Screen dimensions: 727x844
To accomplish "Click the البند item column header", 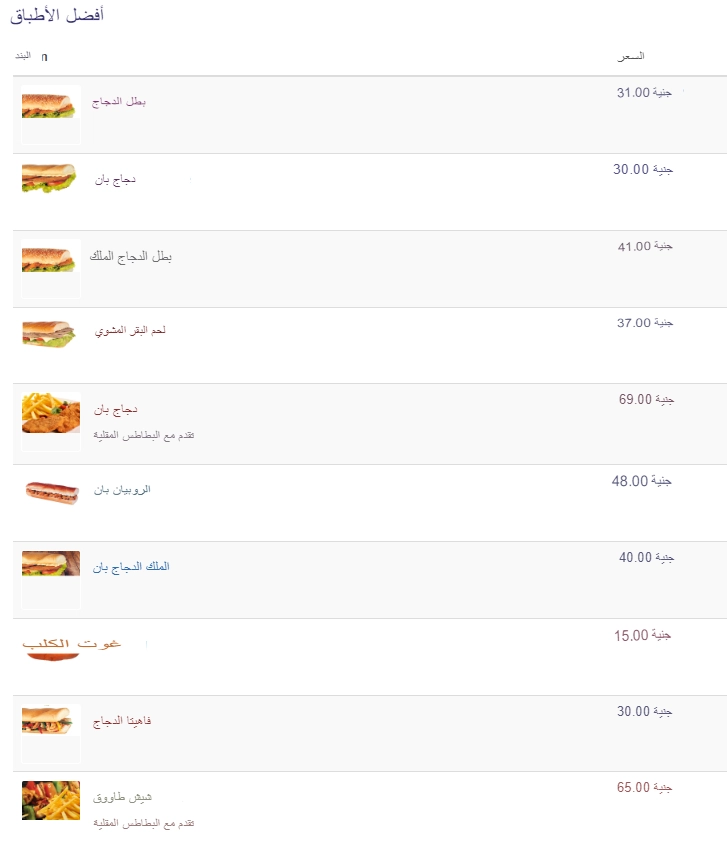I will 23,55.
